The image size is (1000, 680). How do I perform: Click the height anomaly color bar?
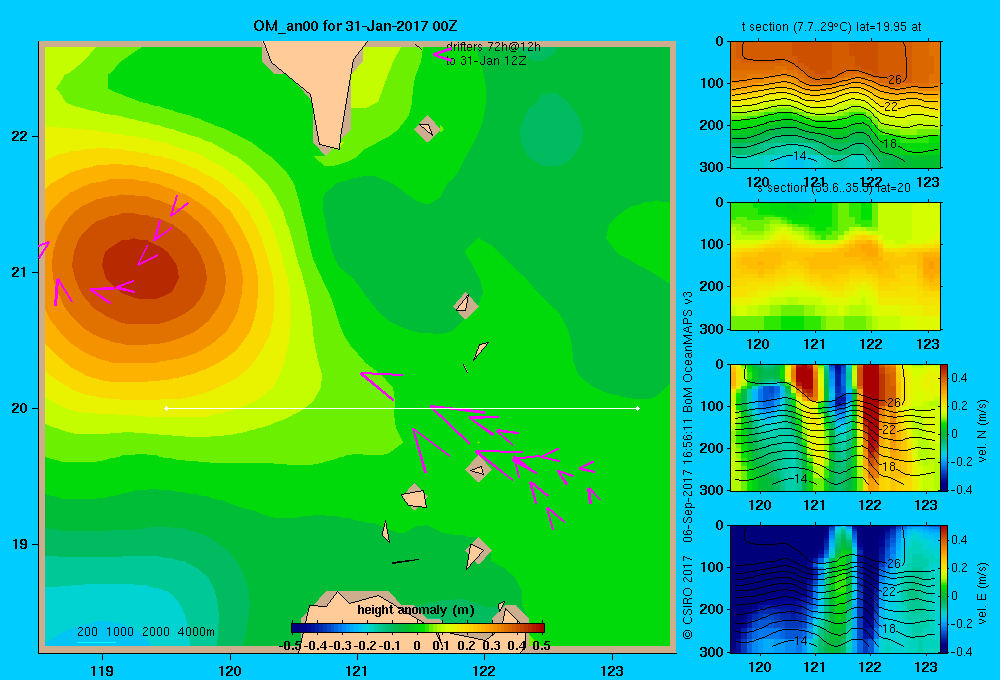tap(418, 628)
